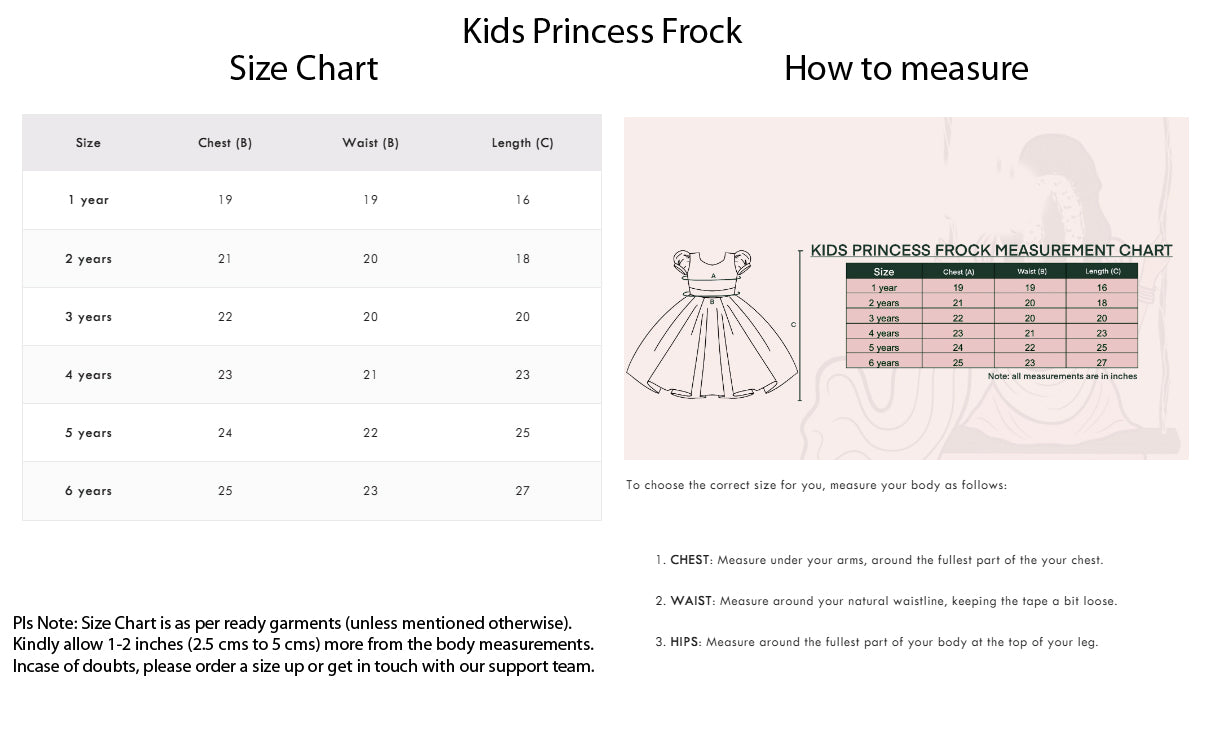
Task: Click the "Chest (B)" column header
Action: tap(225, 143)
